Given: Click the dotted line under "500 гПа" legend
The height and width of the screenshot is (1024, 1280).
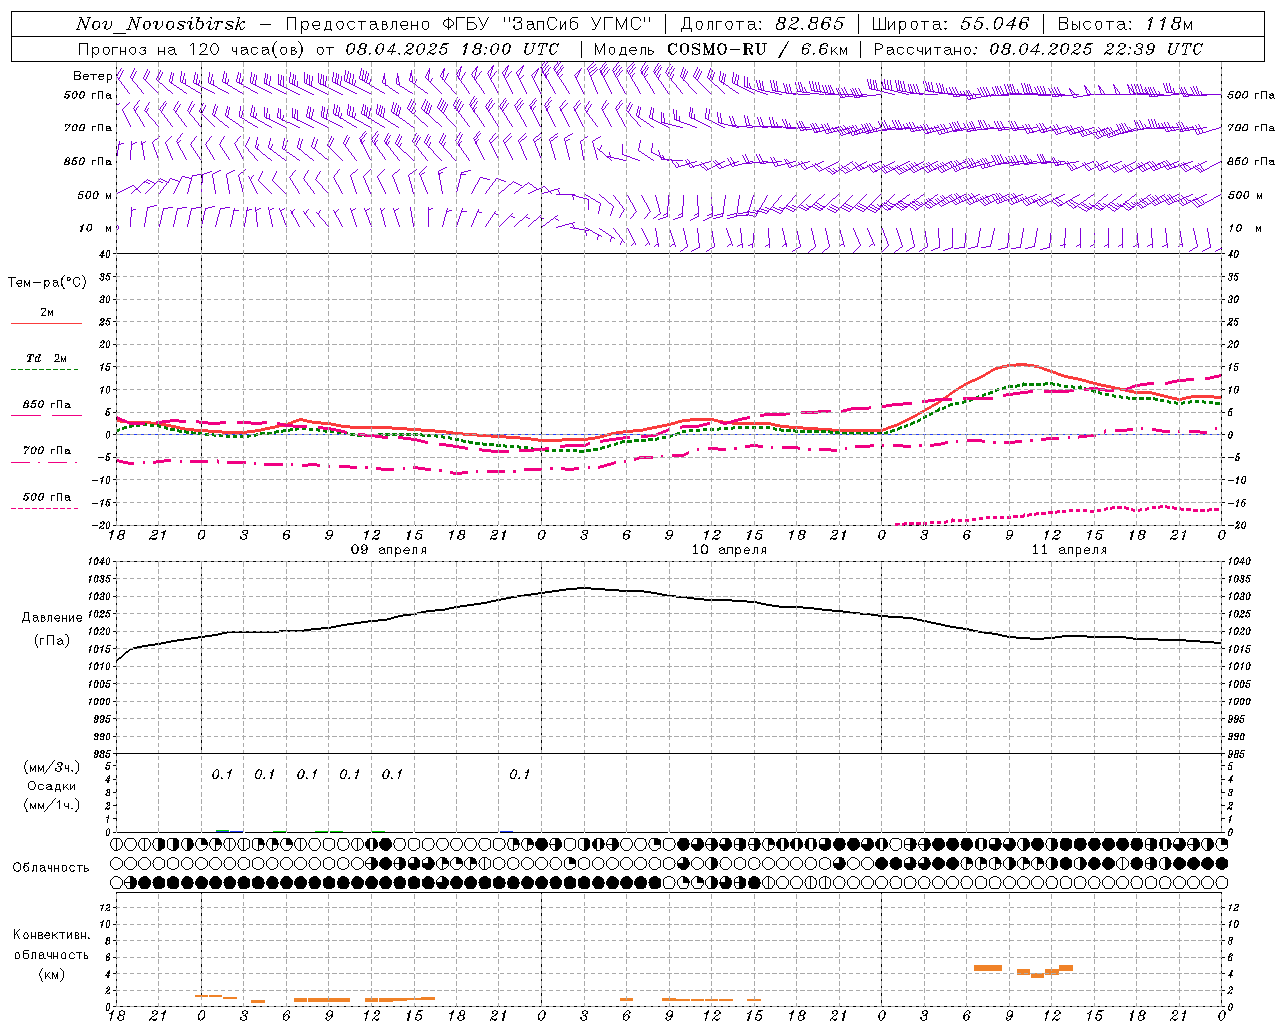Looking at the screenshot, I should (45, 509).
